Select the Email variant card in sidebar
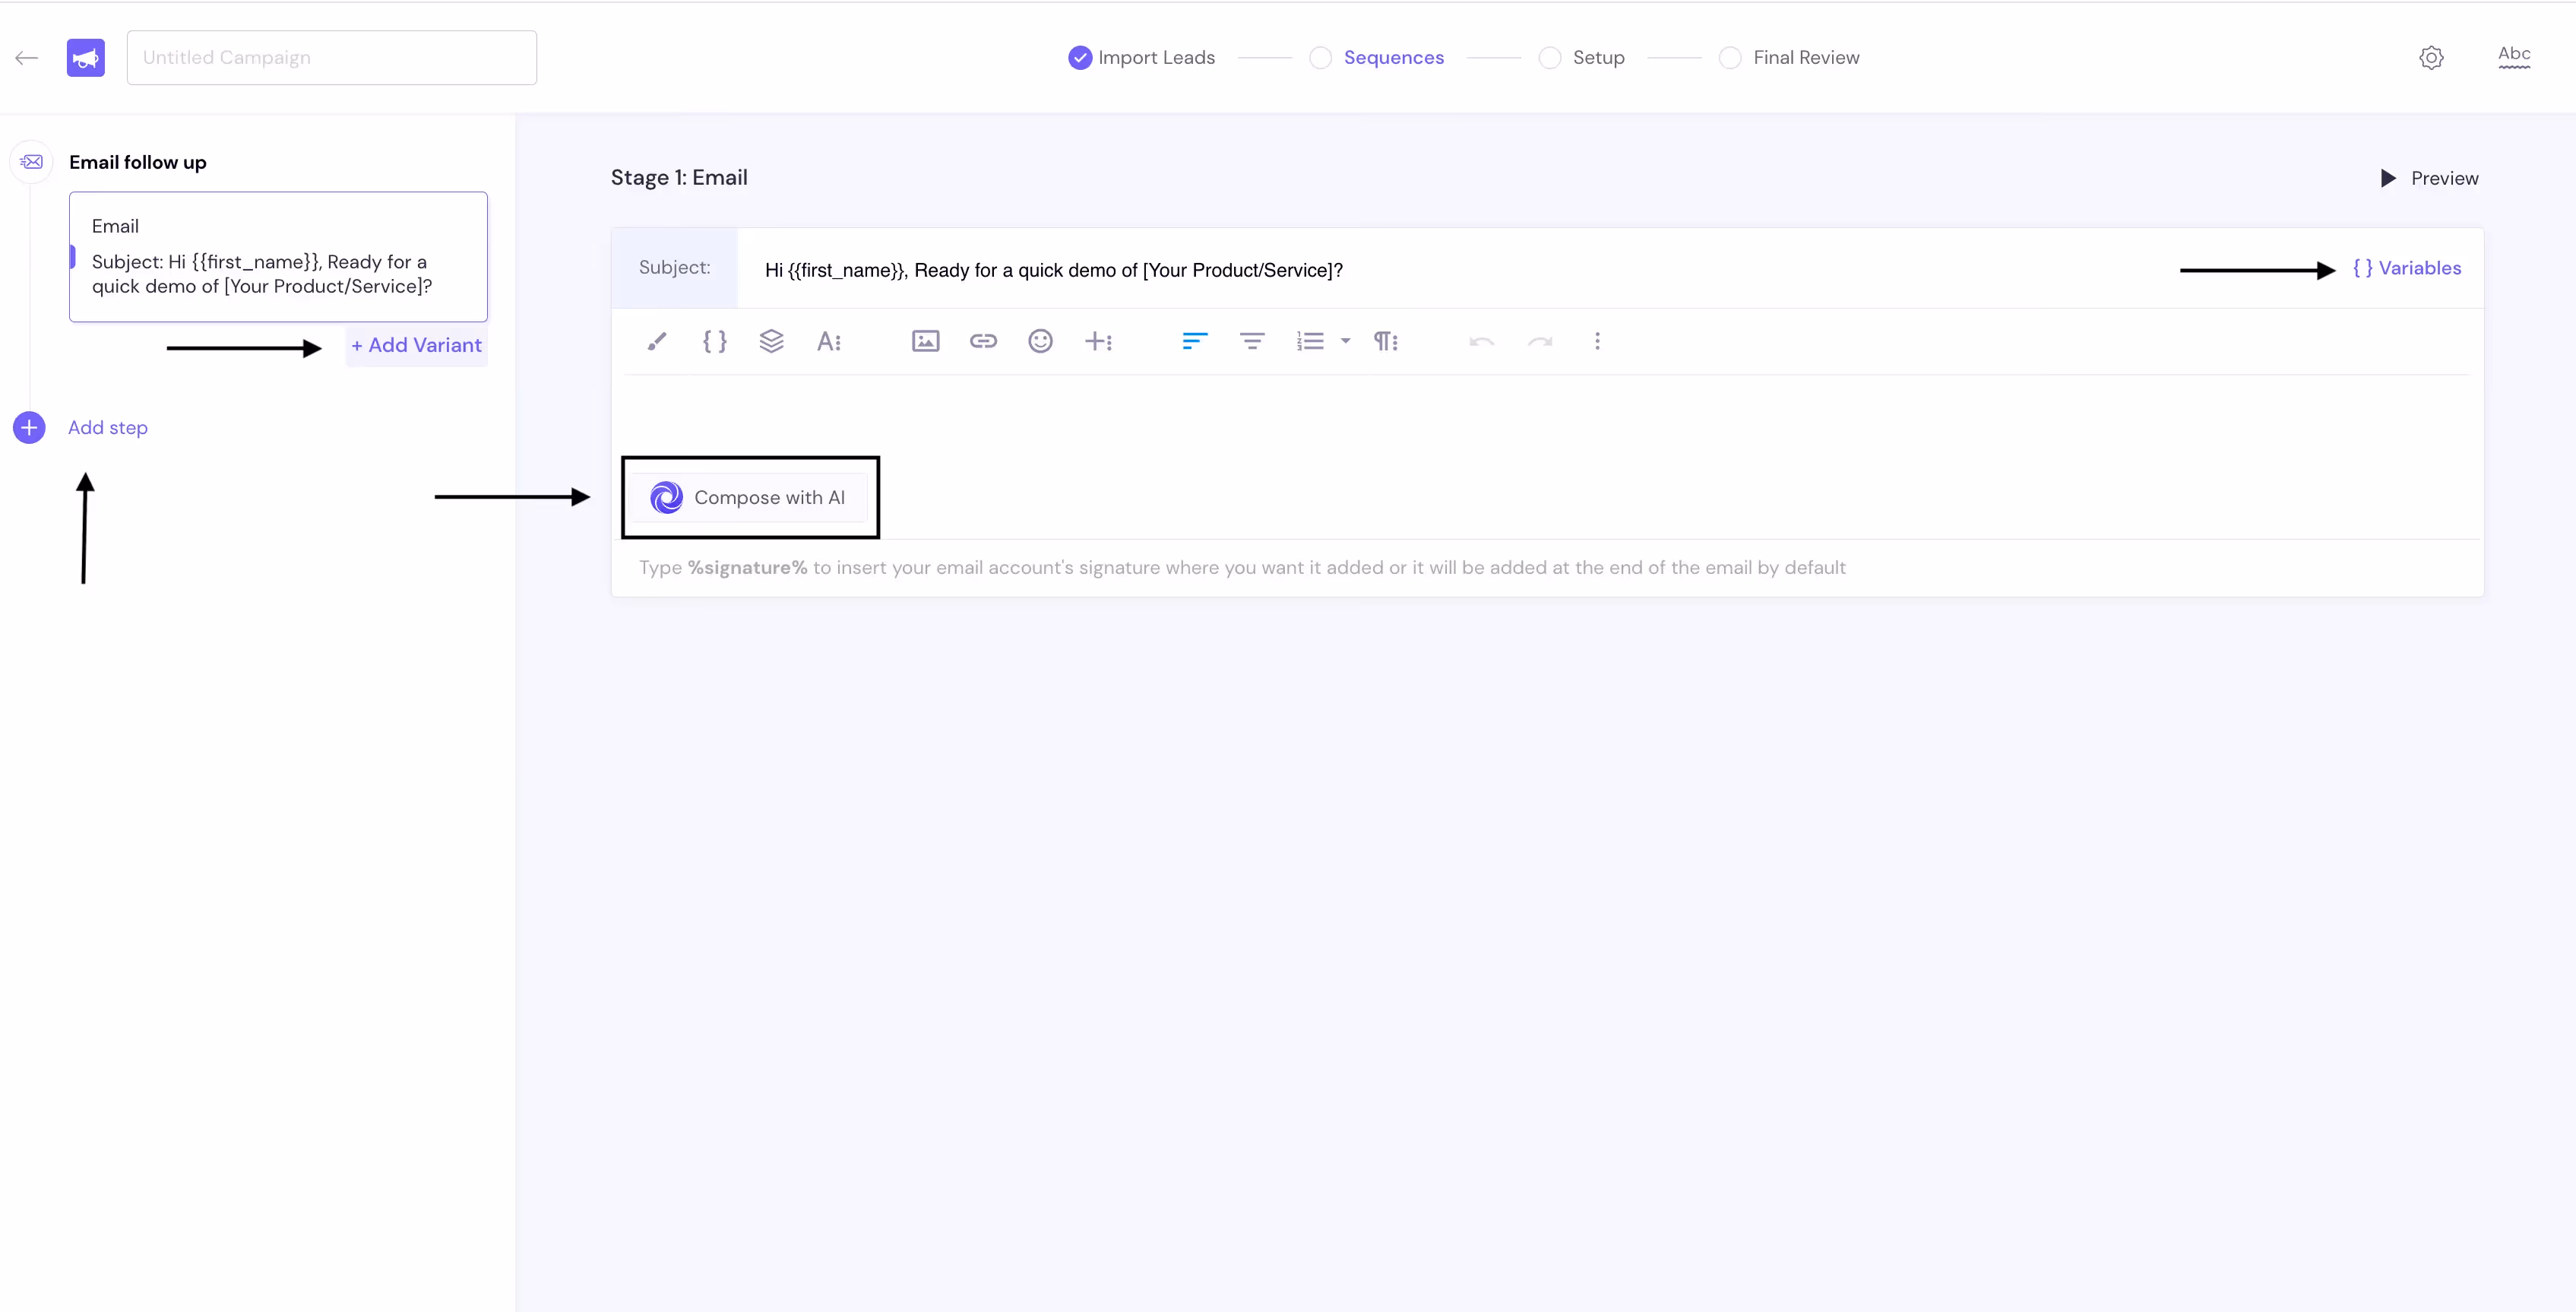The width and height of the screenshot is (2576, 1312). click(278, 257)
